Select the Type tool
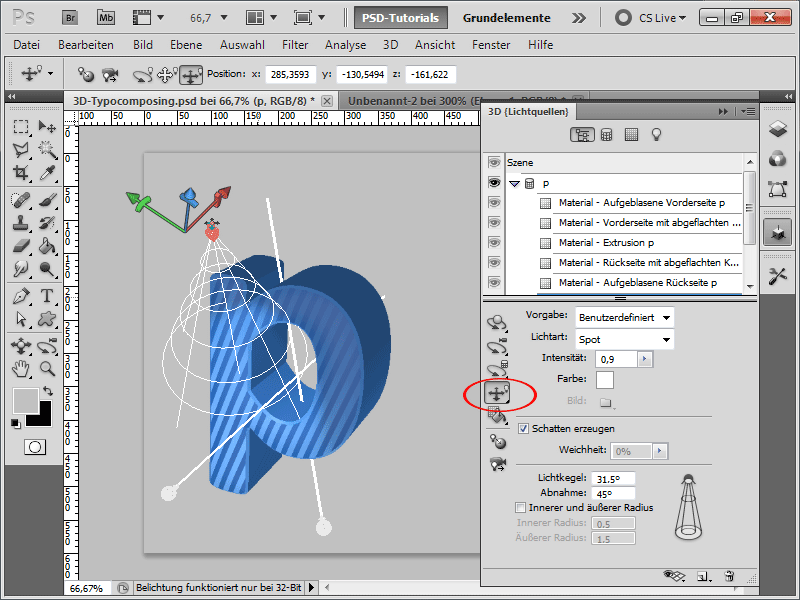The image size is (800, 600). click(47, 296)
